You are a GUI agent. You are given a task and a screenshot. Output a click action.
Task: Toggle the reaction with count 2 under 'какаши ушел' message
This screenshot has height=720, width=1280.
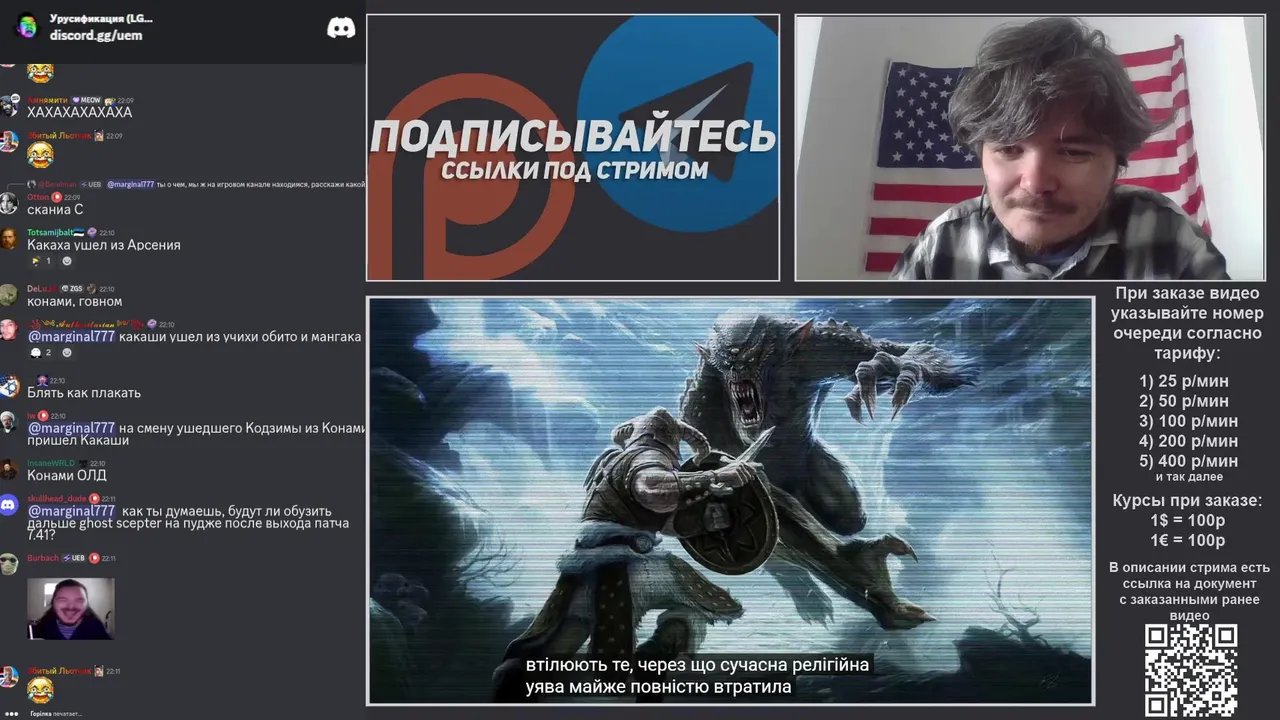pos(41,352)
